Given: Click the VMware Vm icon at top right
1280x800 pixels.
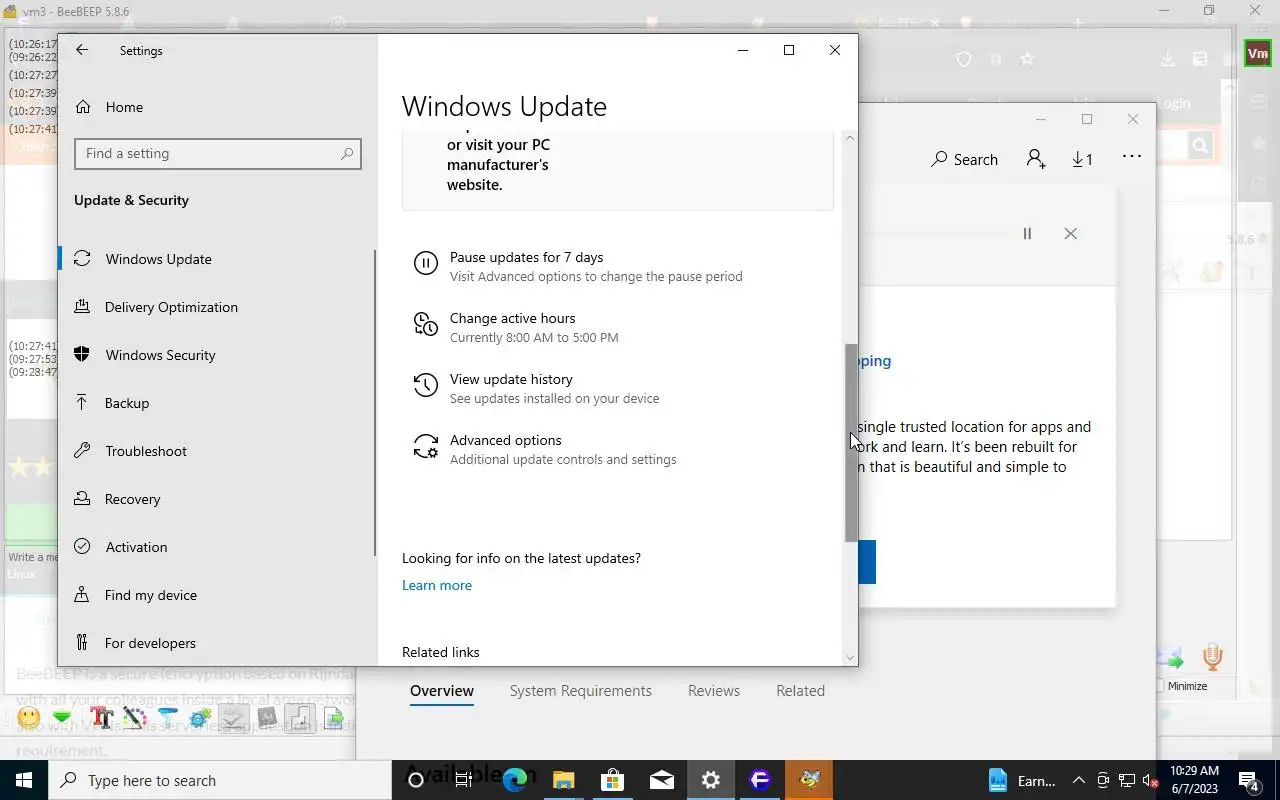Looking at the screenshot, I should 1257,53.
